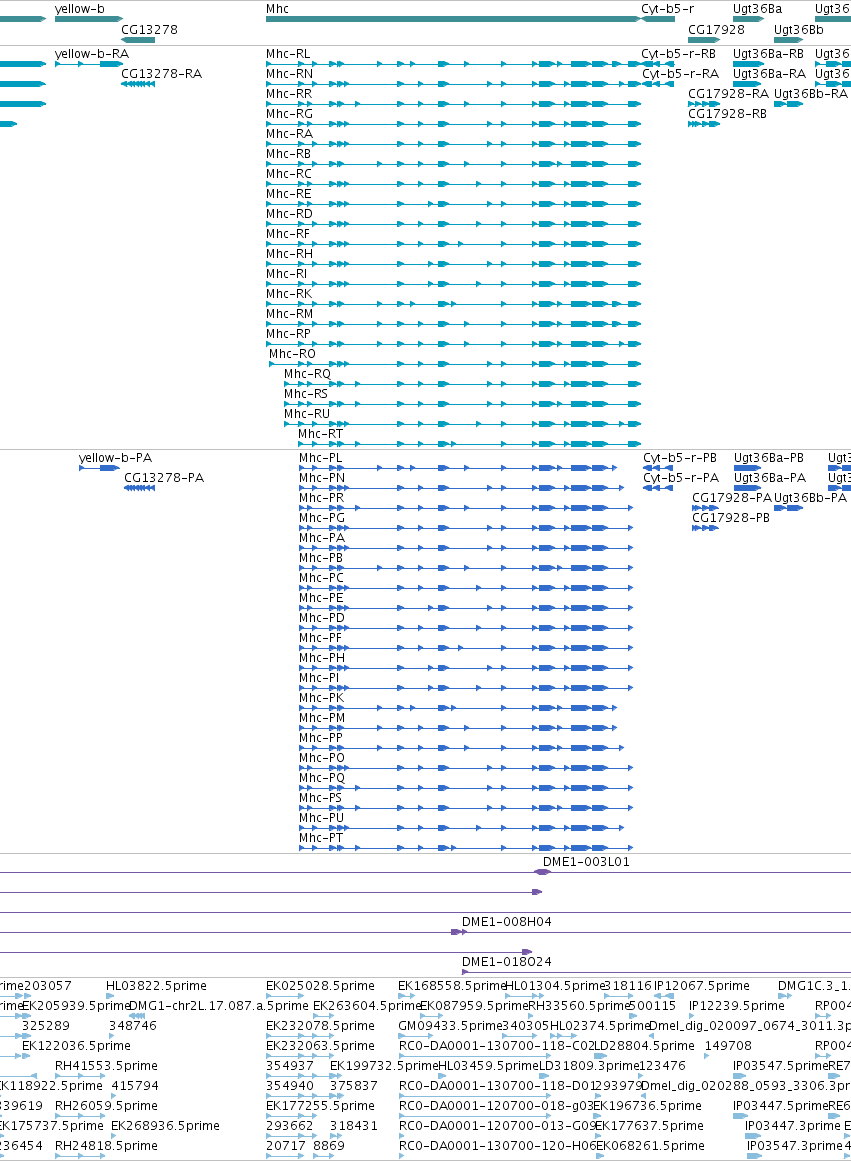This screenshot has height=1161, width=851.
Task: Select the CG17928 gene label
Action: click(716, 30)
